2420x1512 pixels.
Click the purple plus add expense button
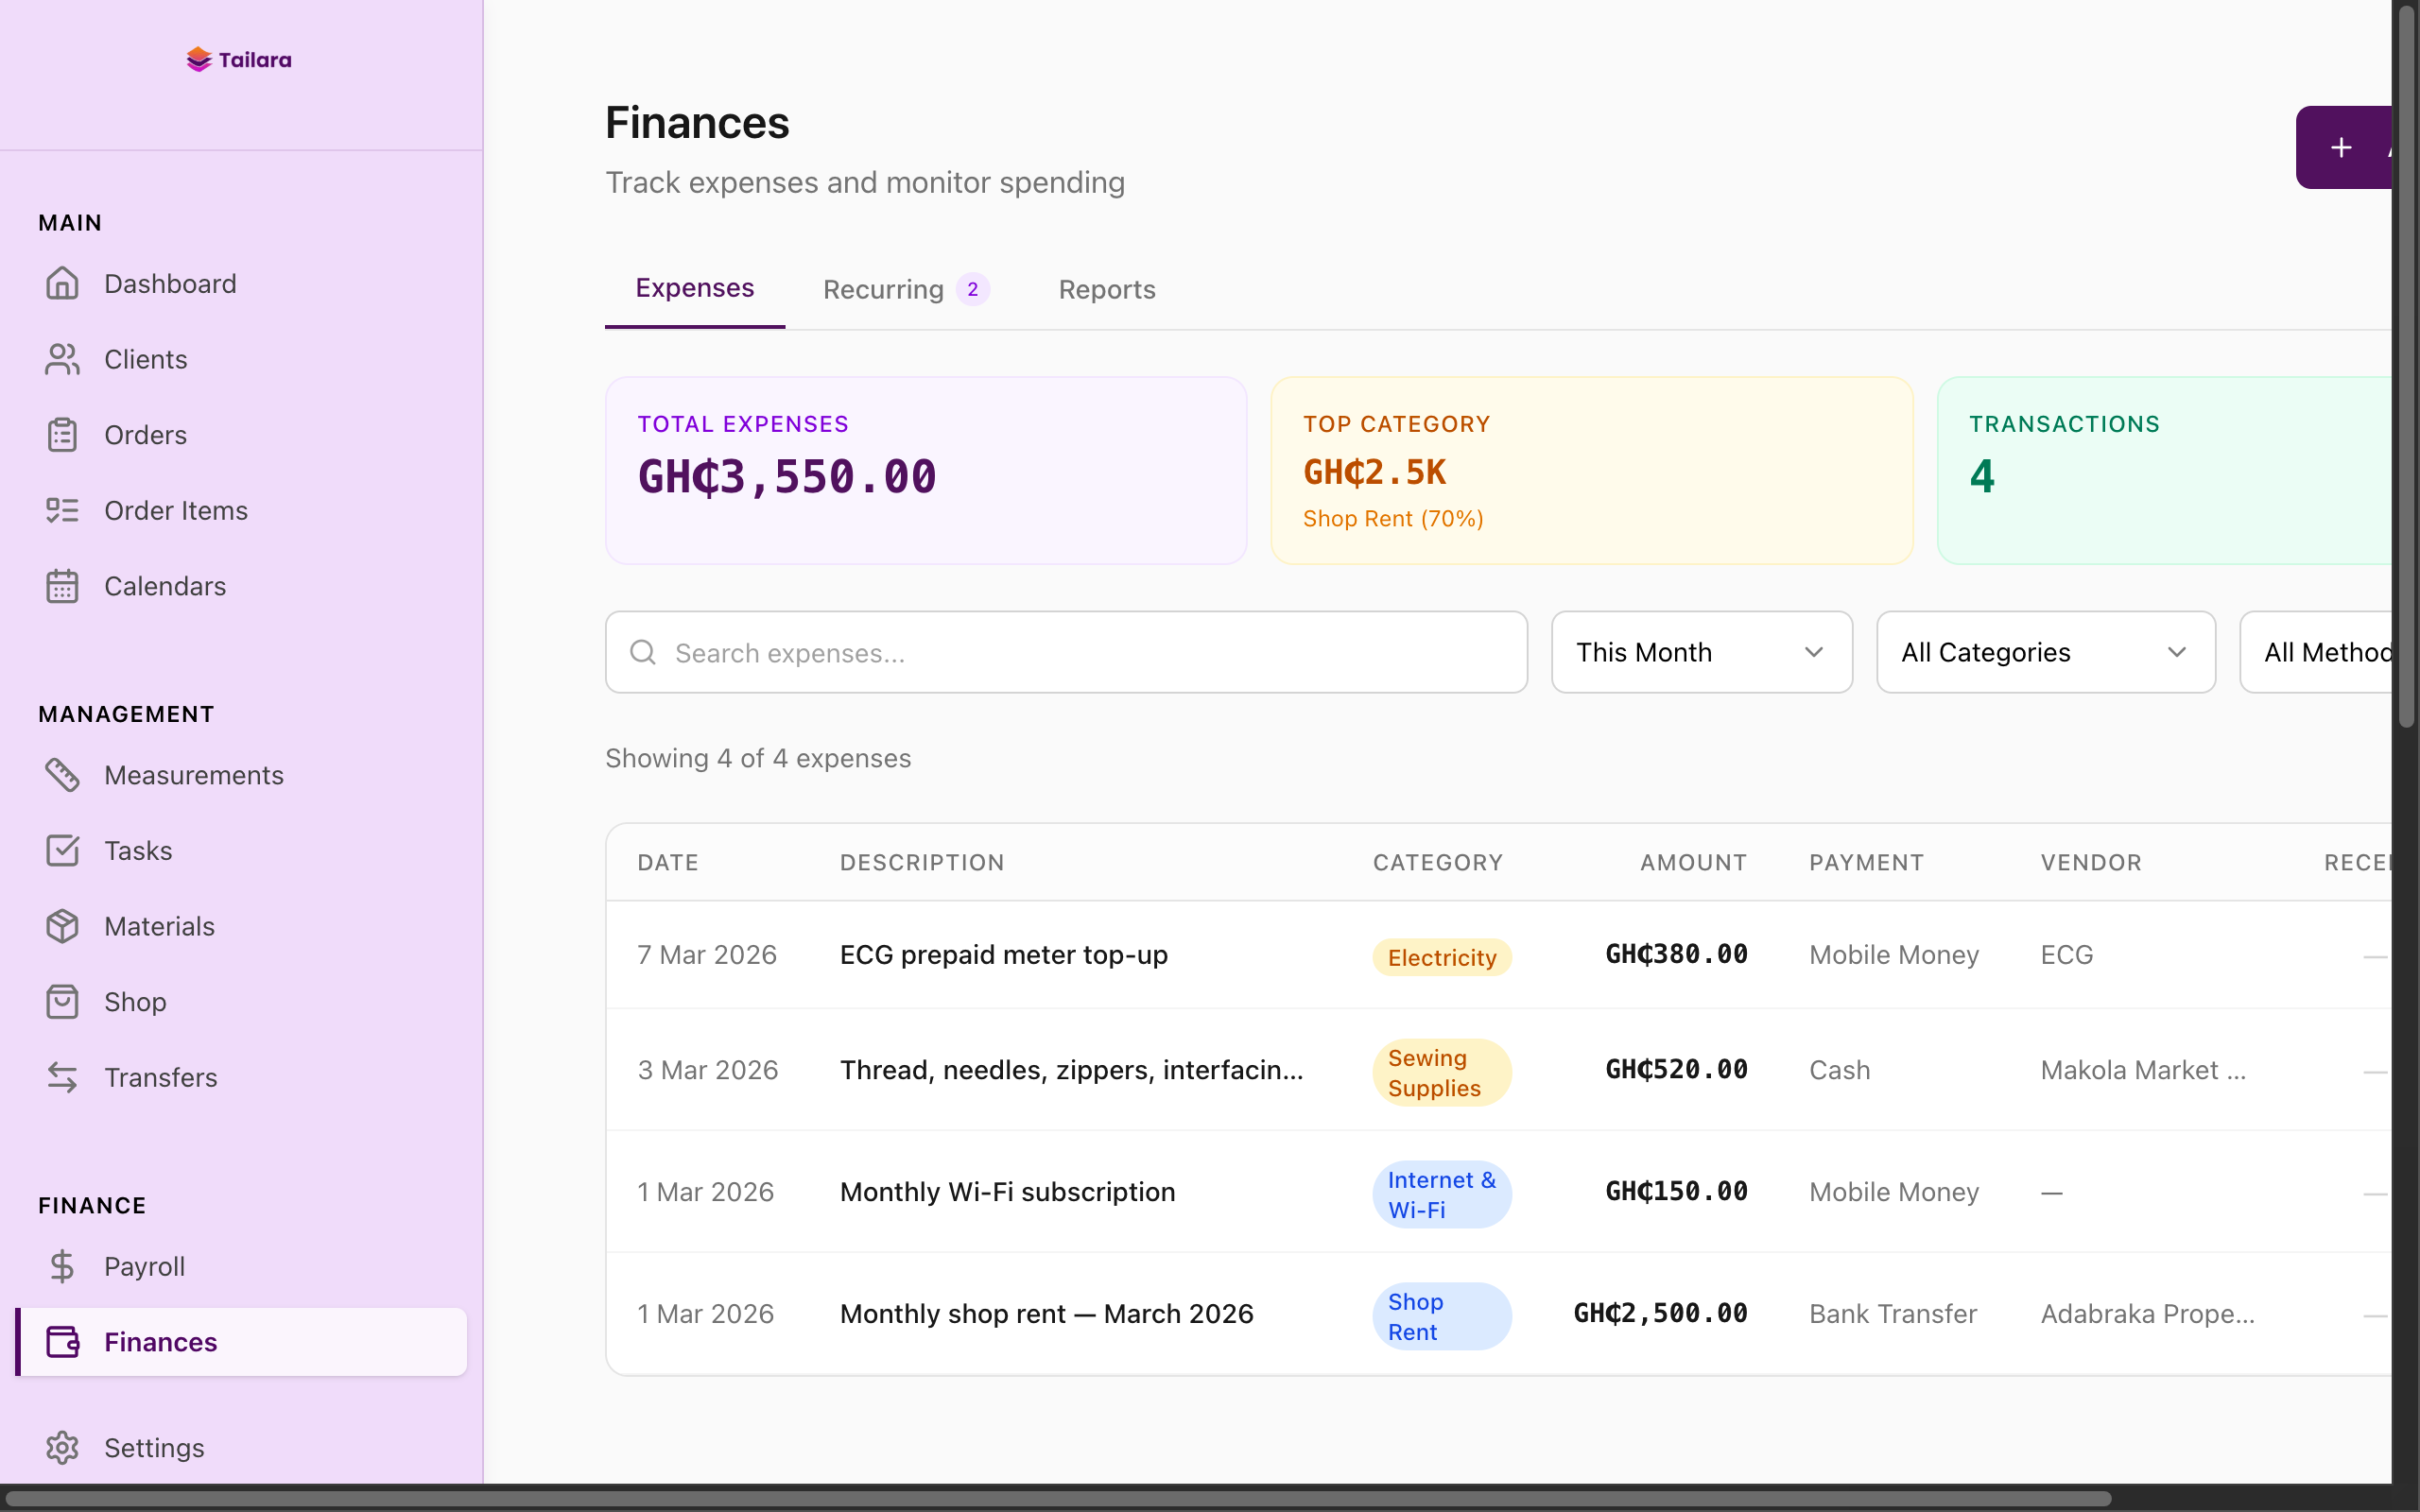point(2341,147)
